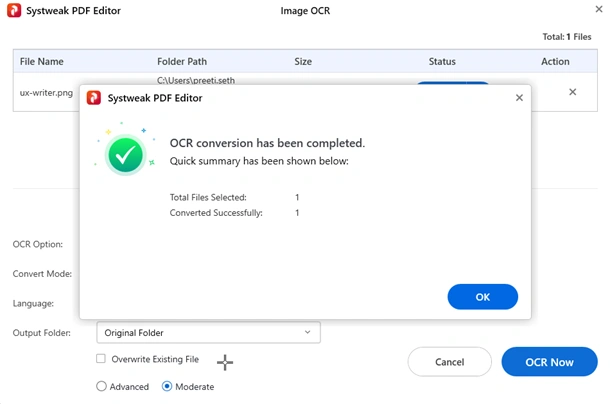Click the Size column header
The width and height of the screenshot is (610, 404).
[303, 61]
